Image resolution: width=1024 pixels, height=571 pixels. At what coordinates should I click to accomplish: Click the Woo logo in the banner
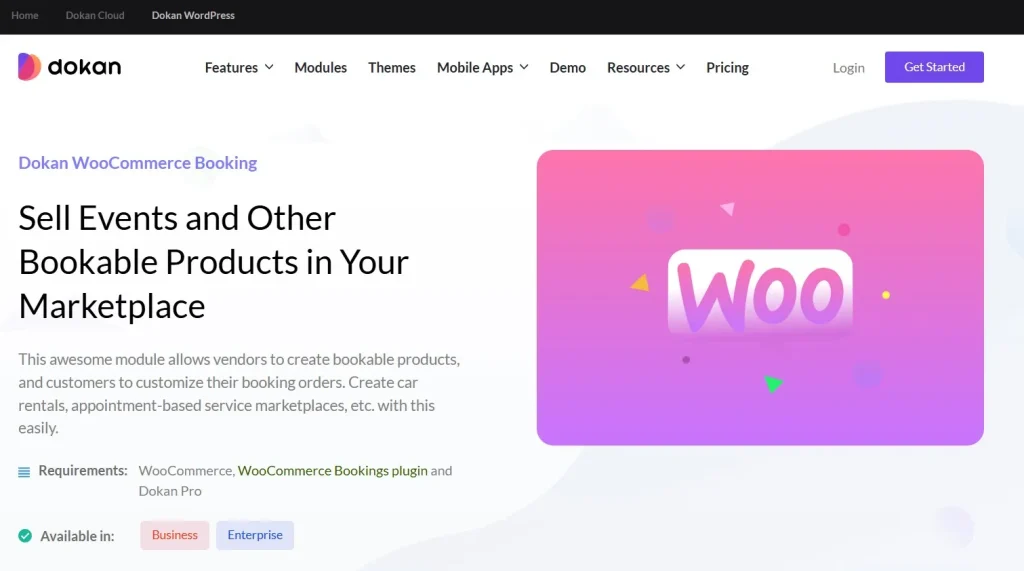(x=760, y=292)
